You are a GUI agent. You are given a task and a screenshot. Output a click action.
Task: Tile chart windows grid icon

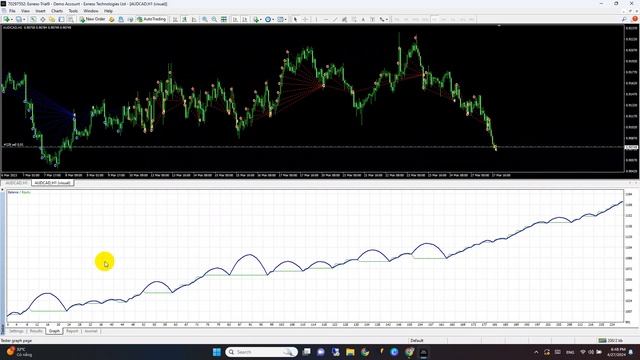point(224,19)
